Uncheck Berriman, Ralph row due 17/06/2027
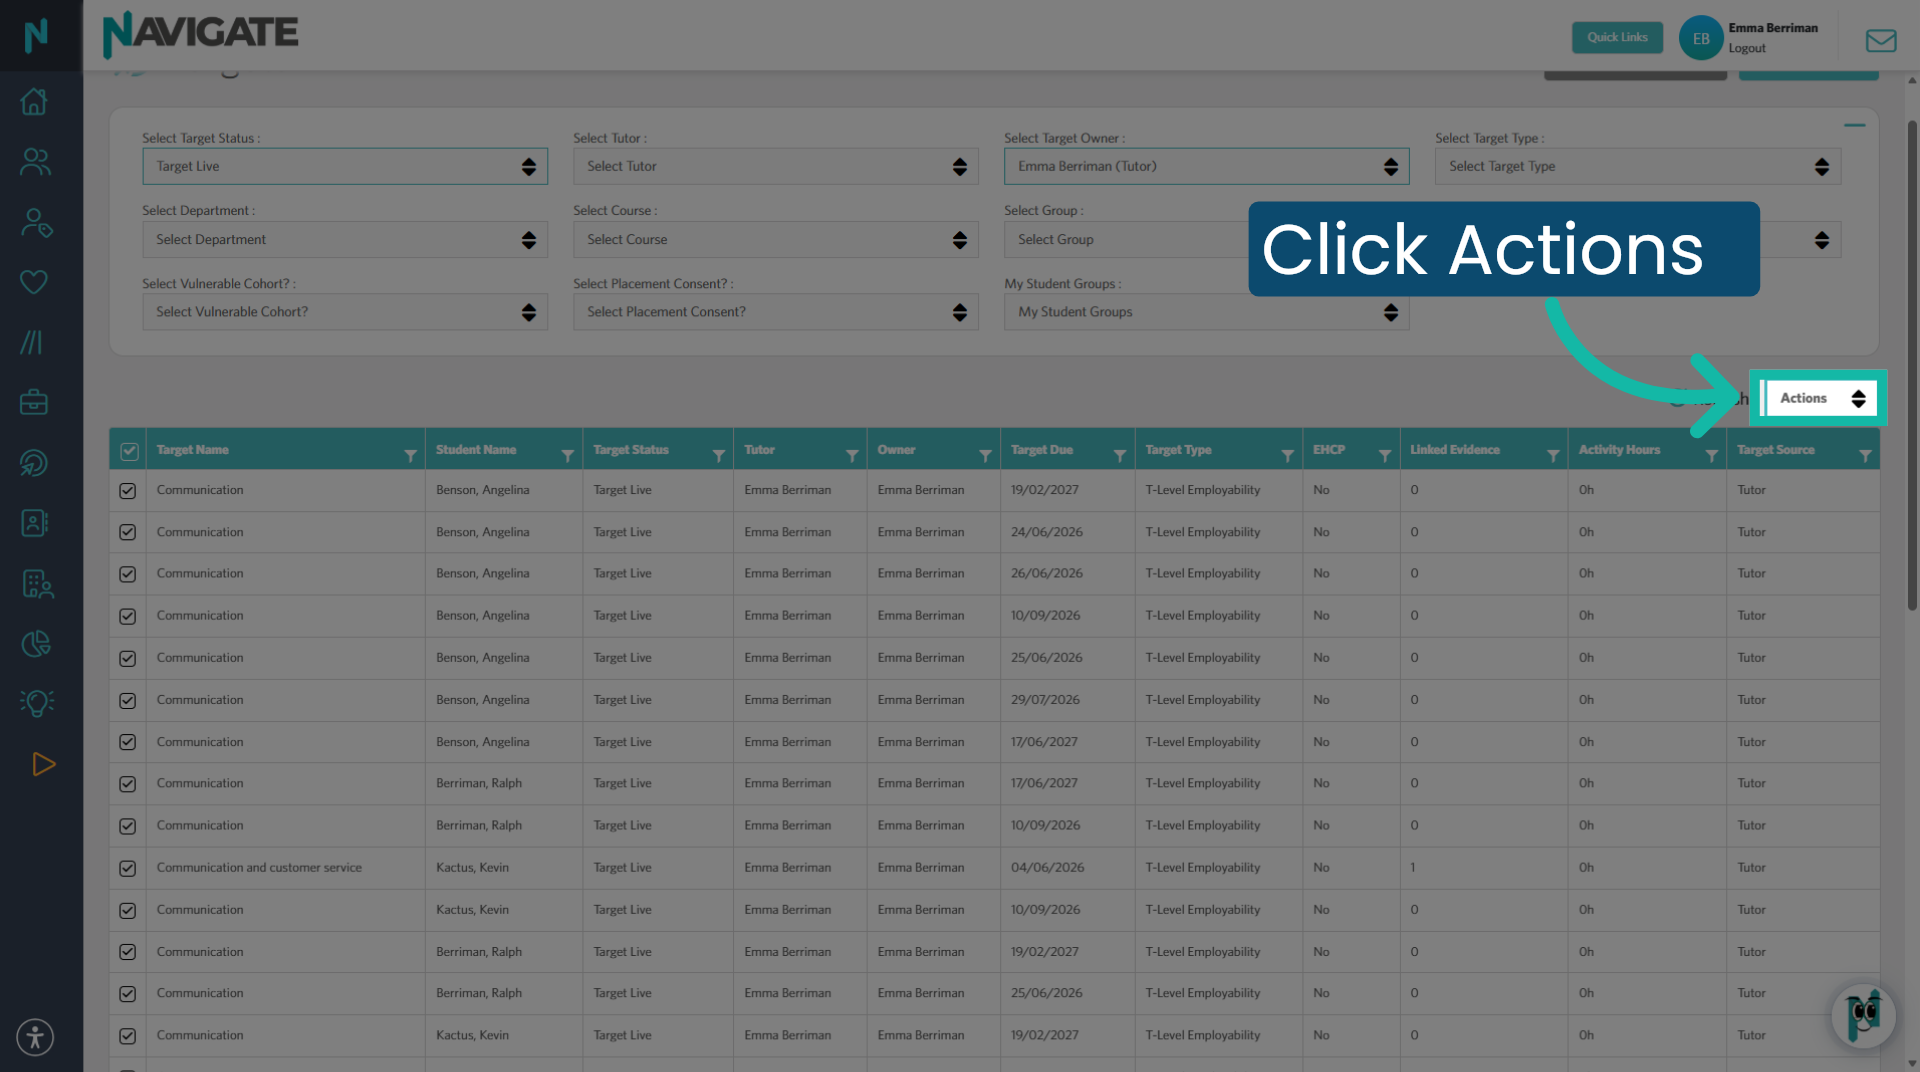The width and height of the screenshot is (1920, 1072). (127, 784)
